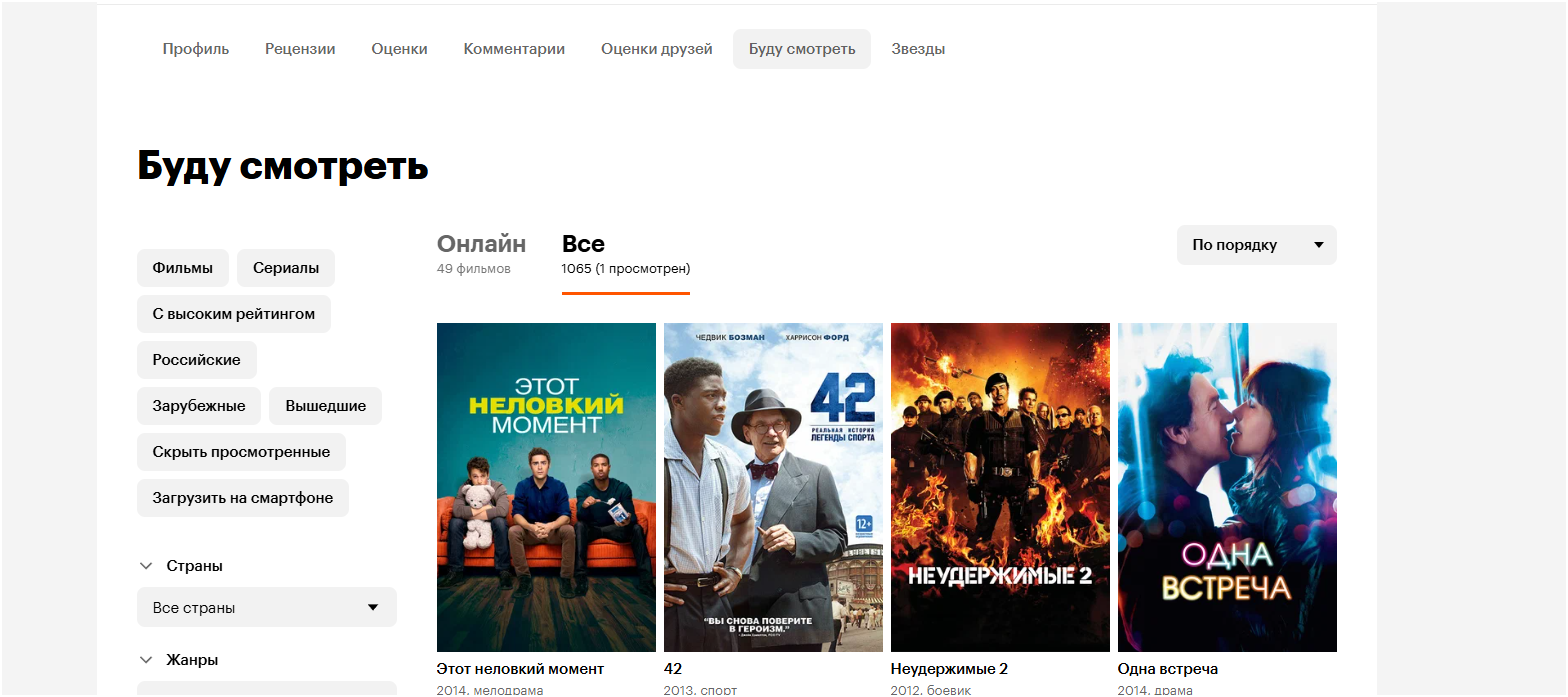This screenshot has width=1568, height=697.
Task: Open the Профиль menu item
Action: [196, 49]
